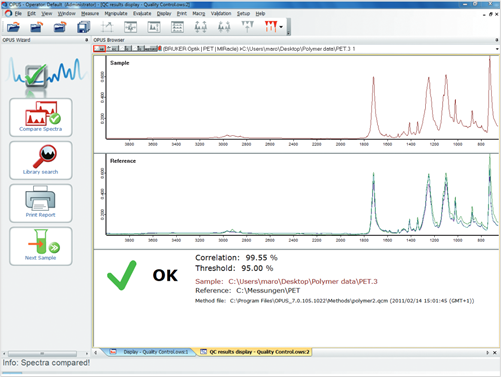This screenshot has width=501, height=377.
Task: Click the save-all floppy disk toolbar icon
Action: tap(83, 27)
